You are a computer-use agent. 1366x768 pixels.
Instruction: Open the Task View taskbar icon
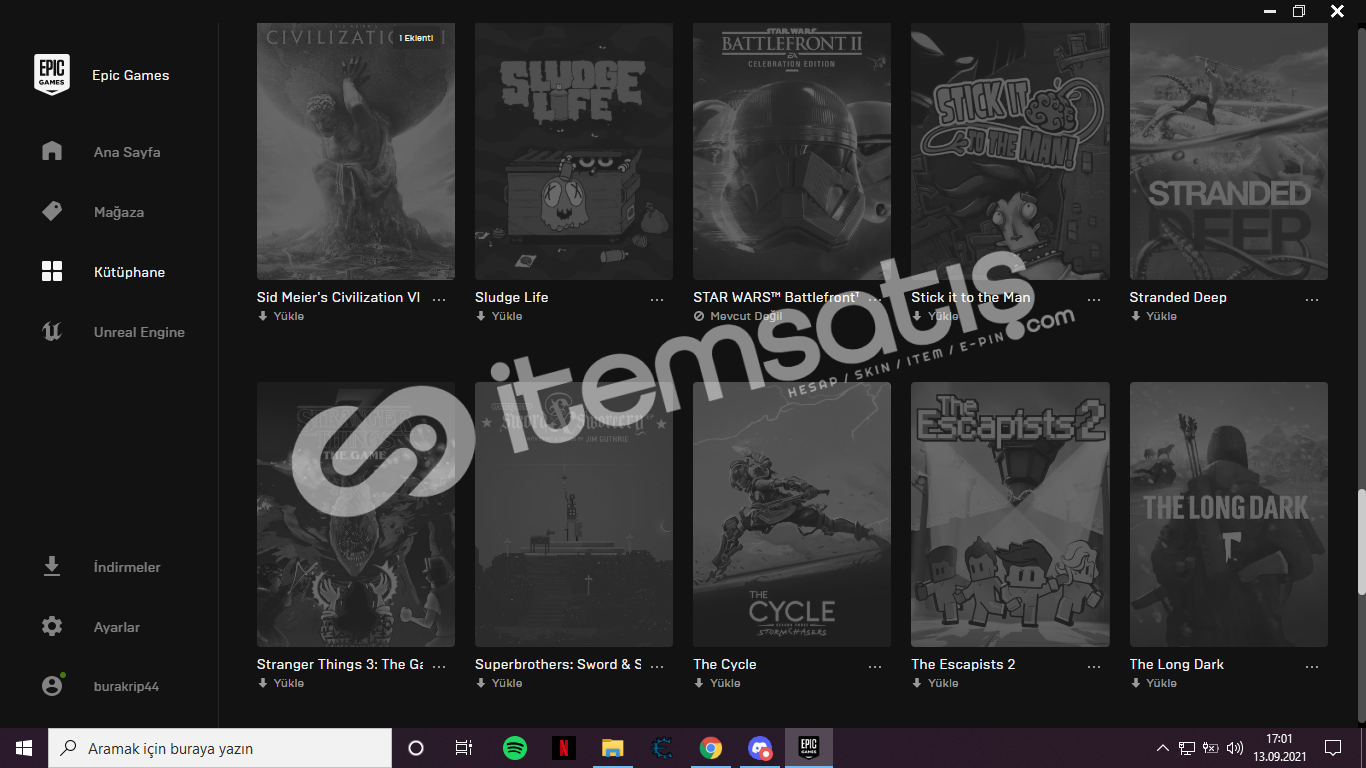pyautogui.click(x=464, y=748)
